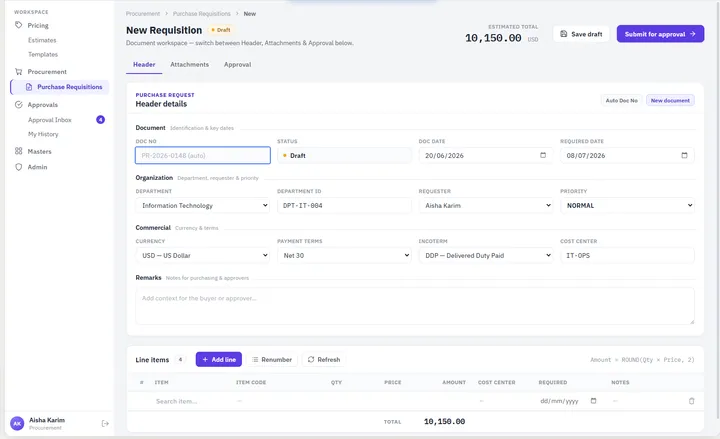Click the Renumber button

[x=272, y=360]
